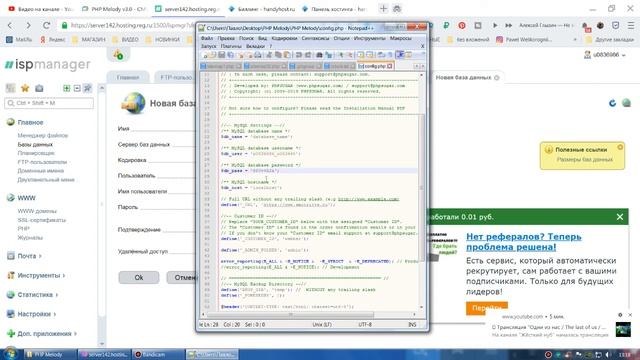Click the undo icon in Notepad++ toolbar
This screenshot has width=640, height=360.
(x=298, y=55)
